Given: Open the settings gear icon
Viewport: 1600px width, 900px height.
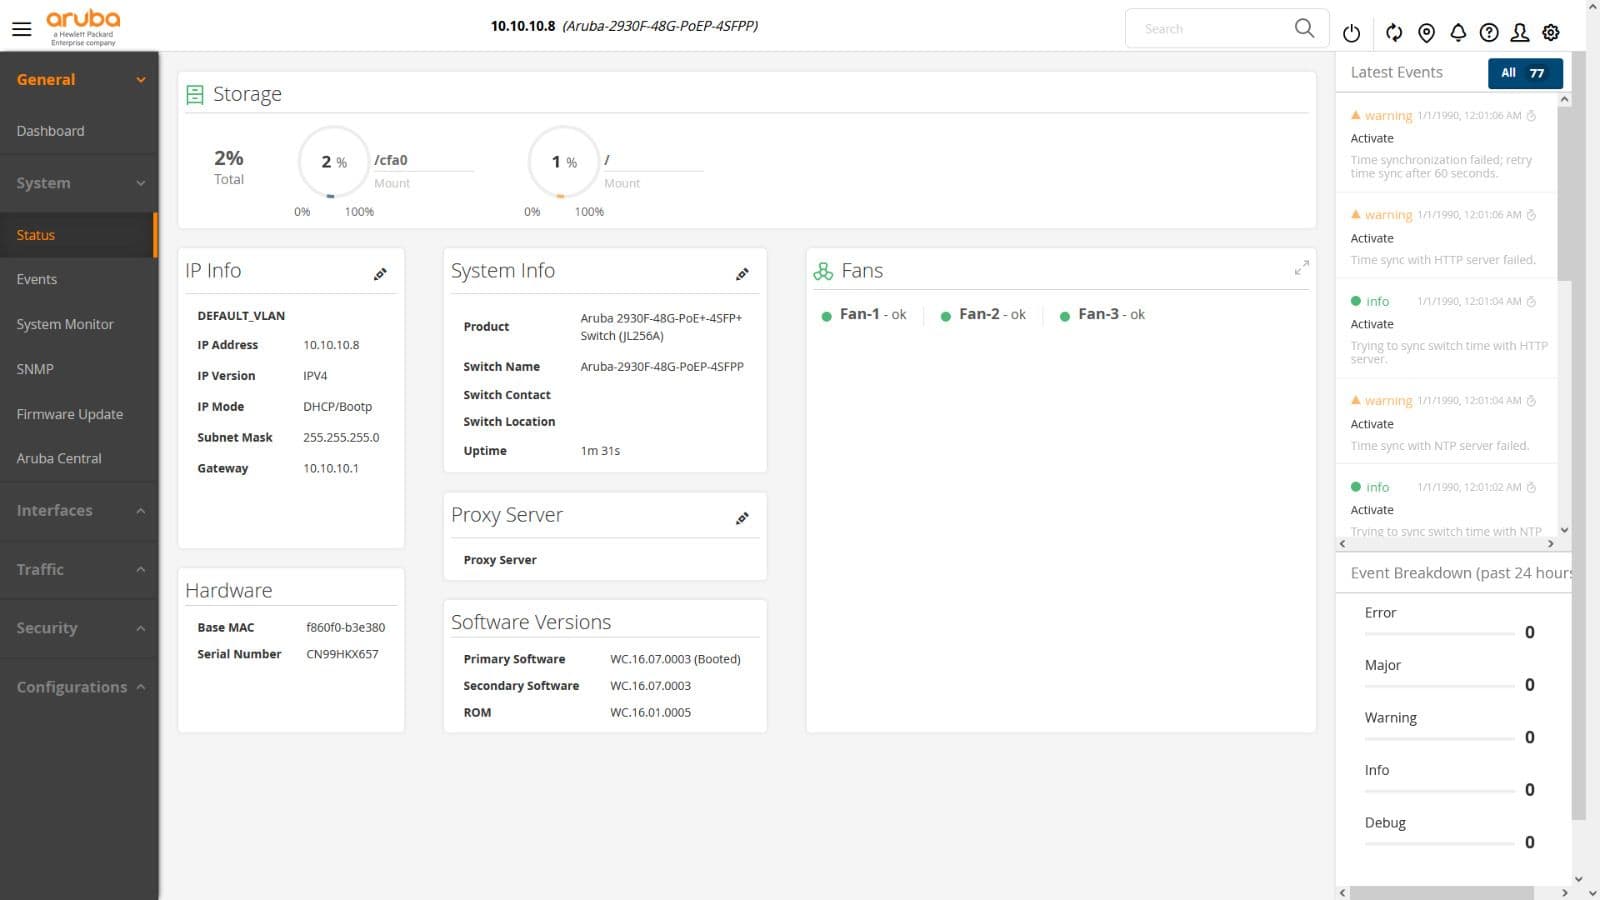Looking at the screenshot, I should (x=1551, y=33).
